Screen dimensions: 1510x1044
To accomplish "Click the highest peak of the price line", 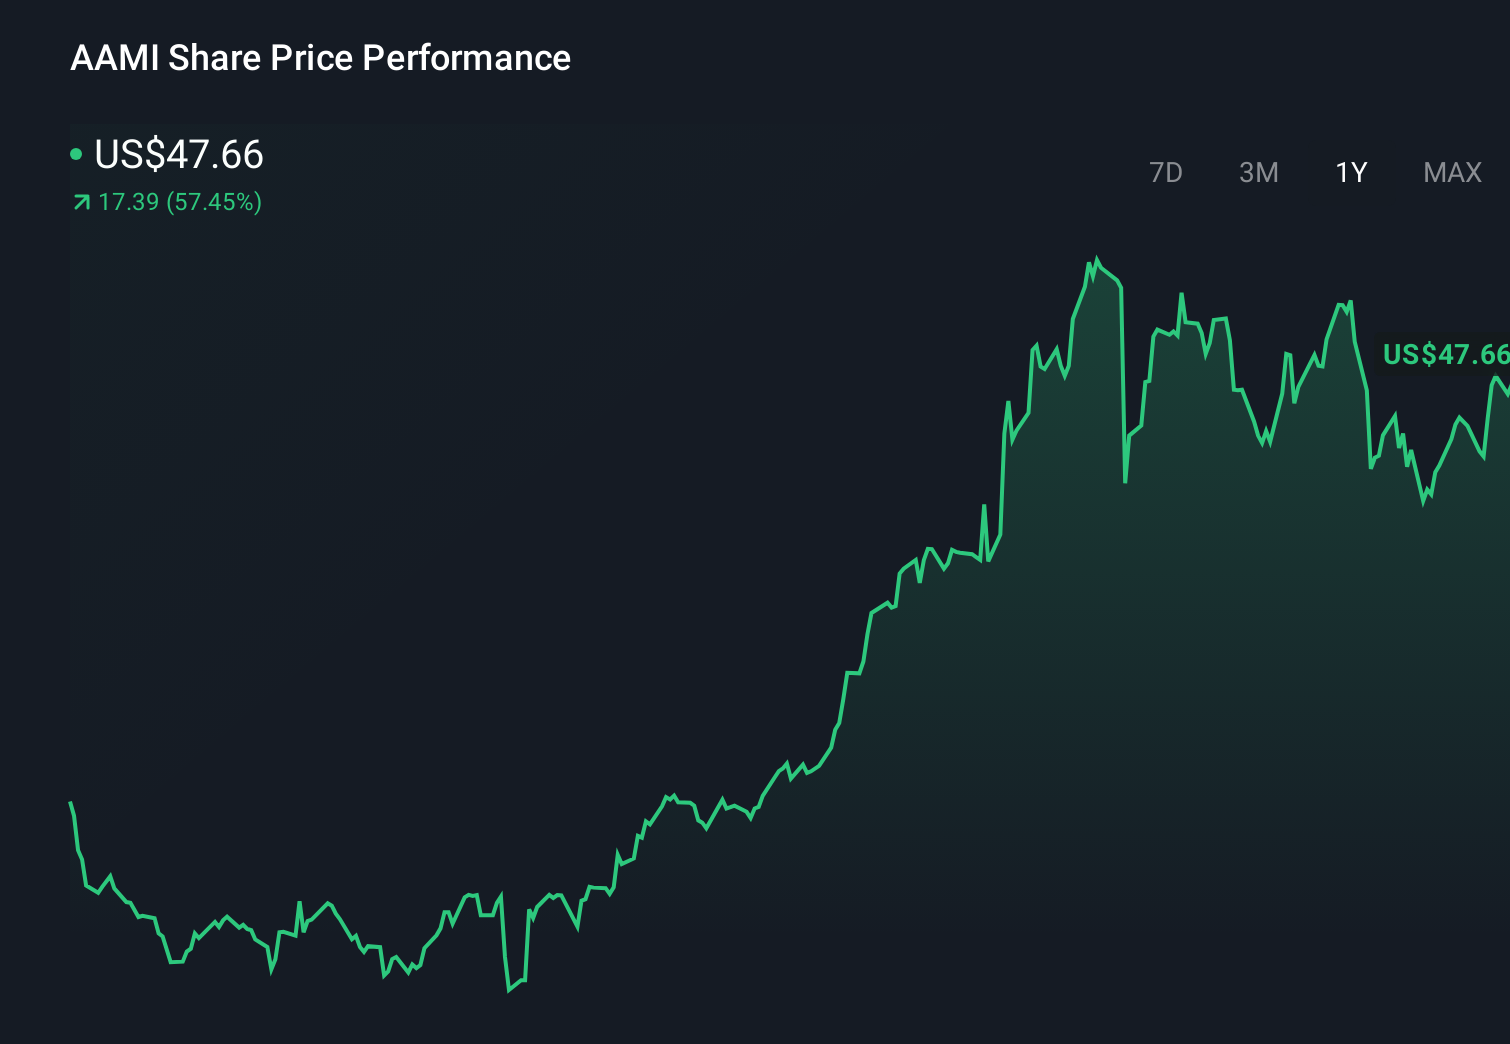I will click(1096, 258).
